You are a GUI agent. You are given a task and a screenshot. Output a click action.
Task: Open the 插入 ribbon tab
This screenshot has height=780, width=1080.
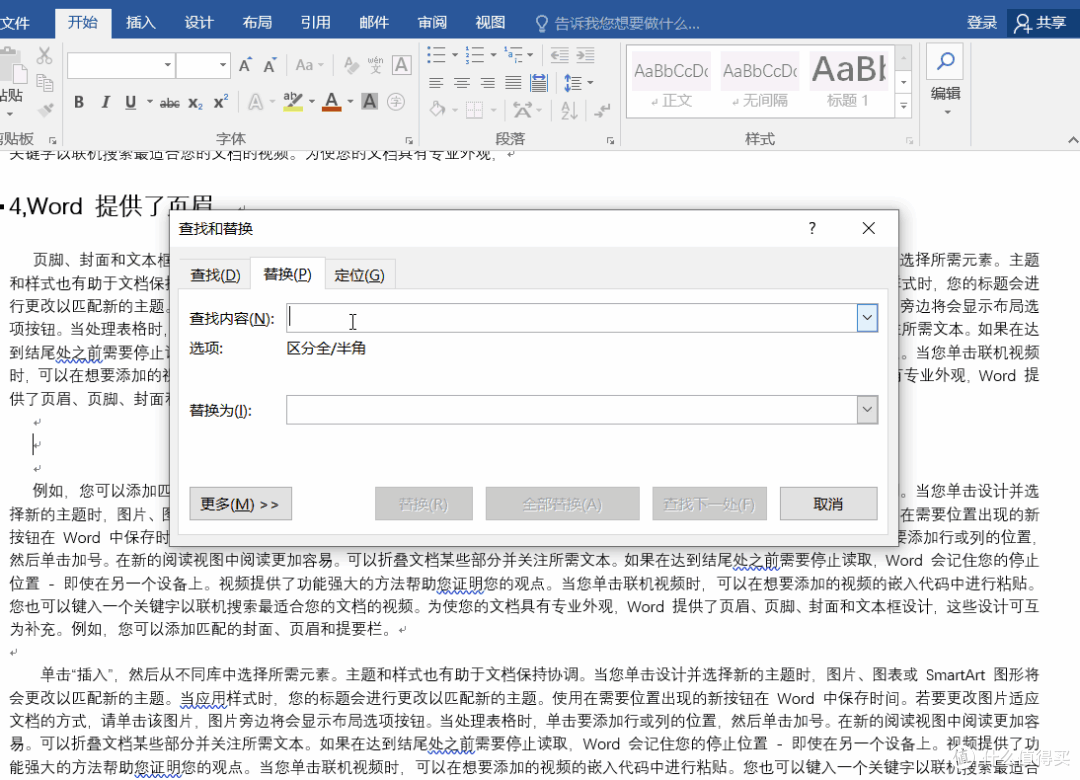click(140, 22)
